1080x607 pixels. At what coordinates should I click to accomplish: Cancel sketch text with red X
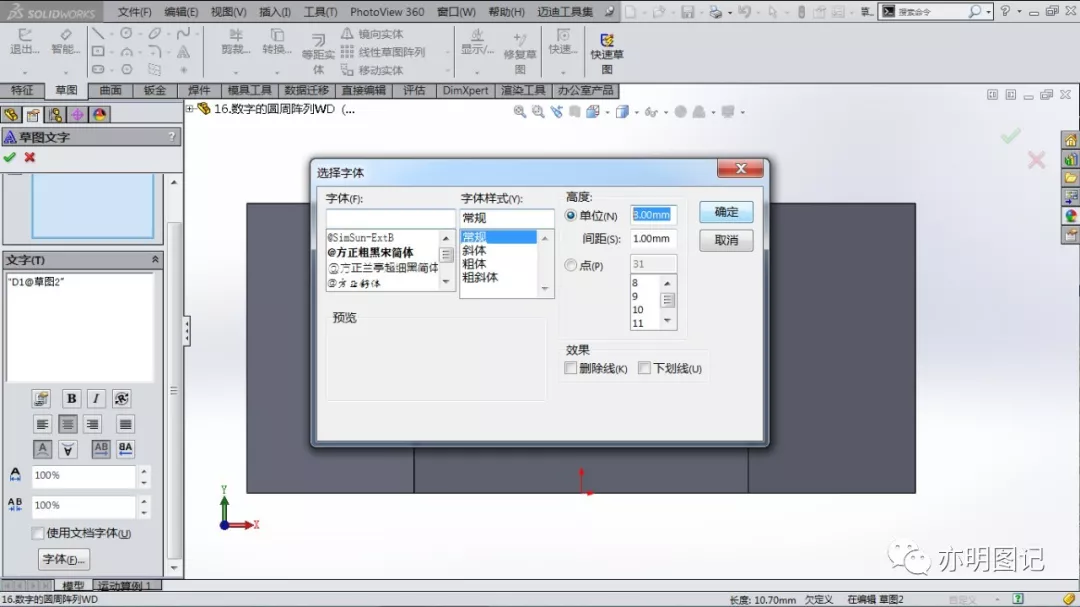pos(30,158)
